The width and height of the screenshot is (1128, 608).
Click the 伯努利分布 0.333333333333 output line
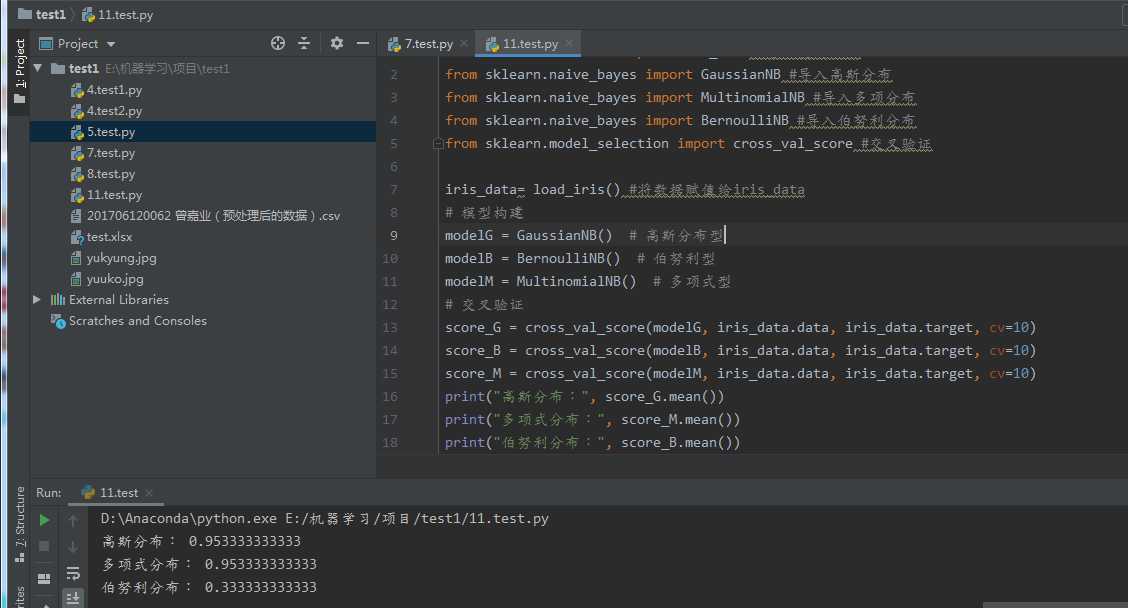(x=209, y=587)
